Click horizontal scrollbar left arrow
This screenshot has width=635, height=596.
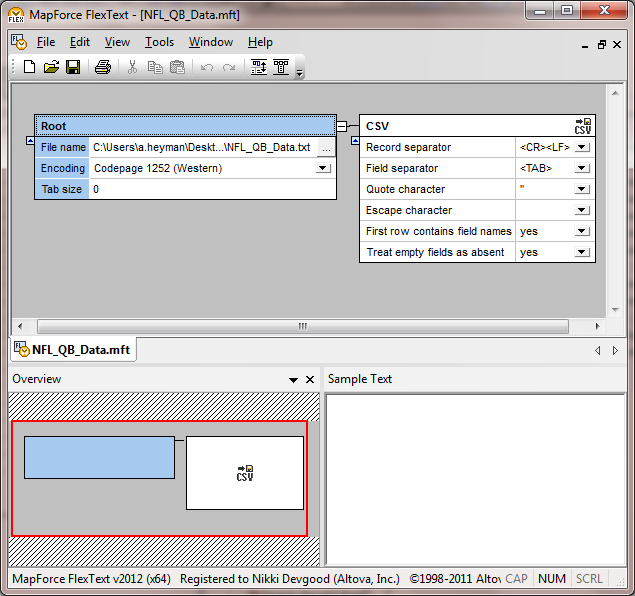point(20,326)
